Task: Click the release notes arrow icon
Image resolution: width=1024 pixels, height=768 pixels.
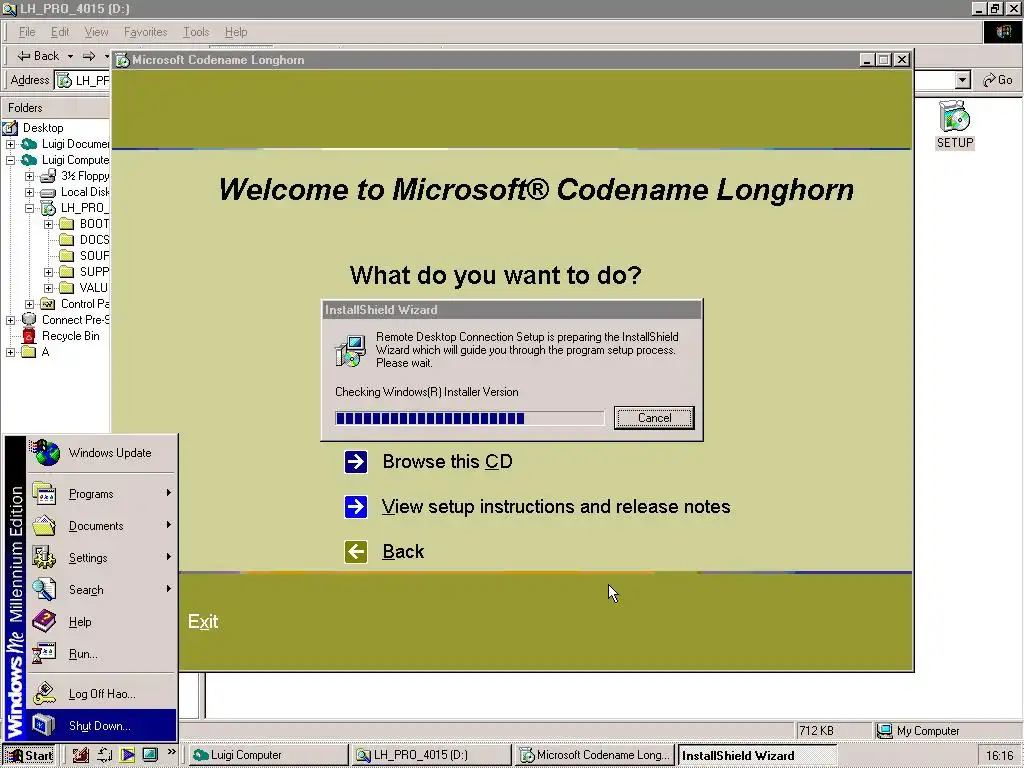Action: click(356, 507)
